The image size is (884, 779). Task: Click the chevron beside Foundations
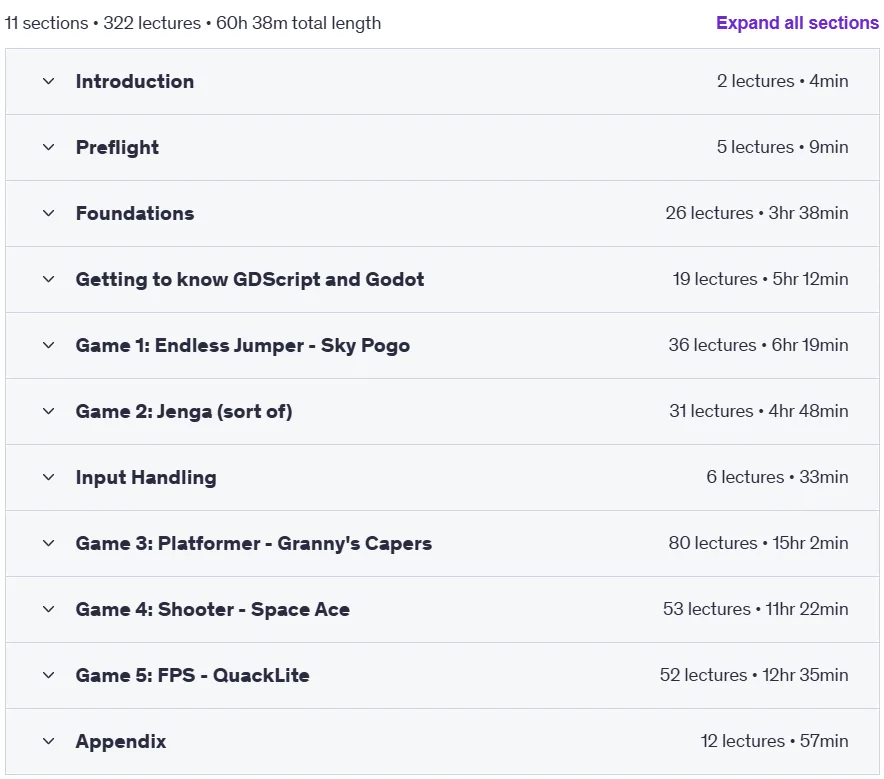(48, 213)
